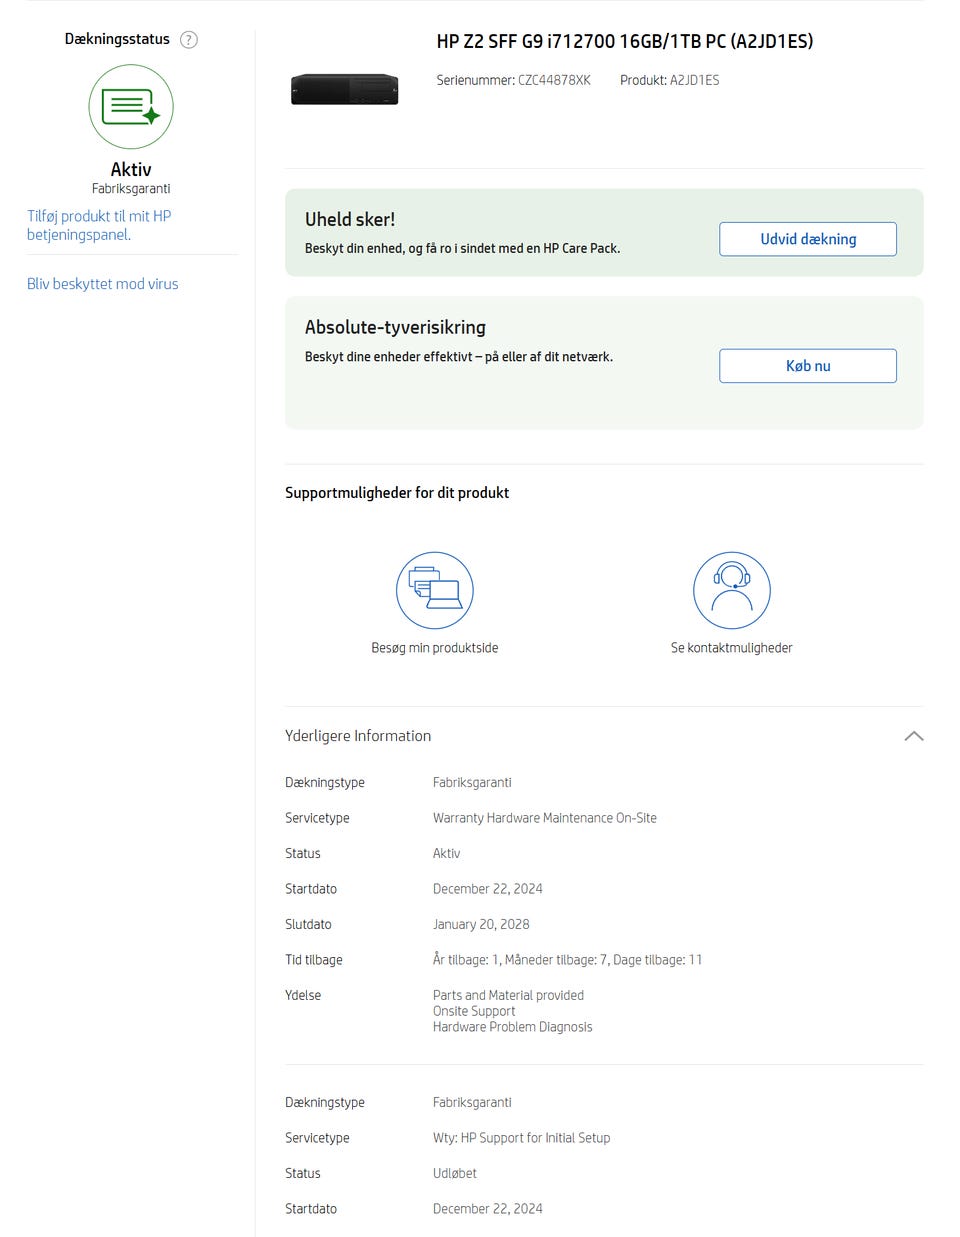Collapse the Yderligere Information section
Viewport: 960px width, 1237px height.
pyautogui.click(x=913, y=736)
